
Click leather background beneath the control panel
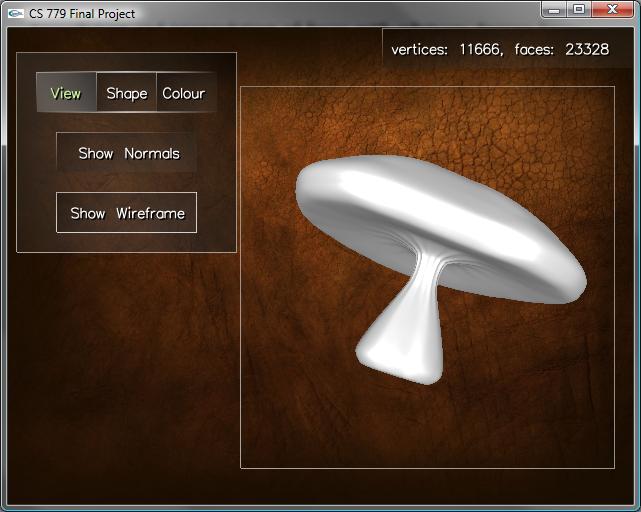point(120,380)
